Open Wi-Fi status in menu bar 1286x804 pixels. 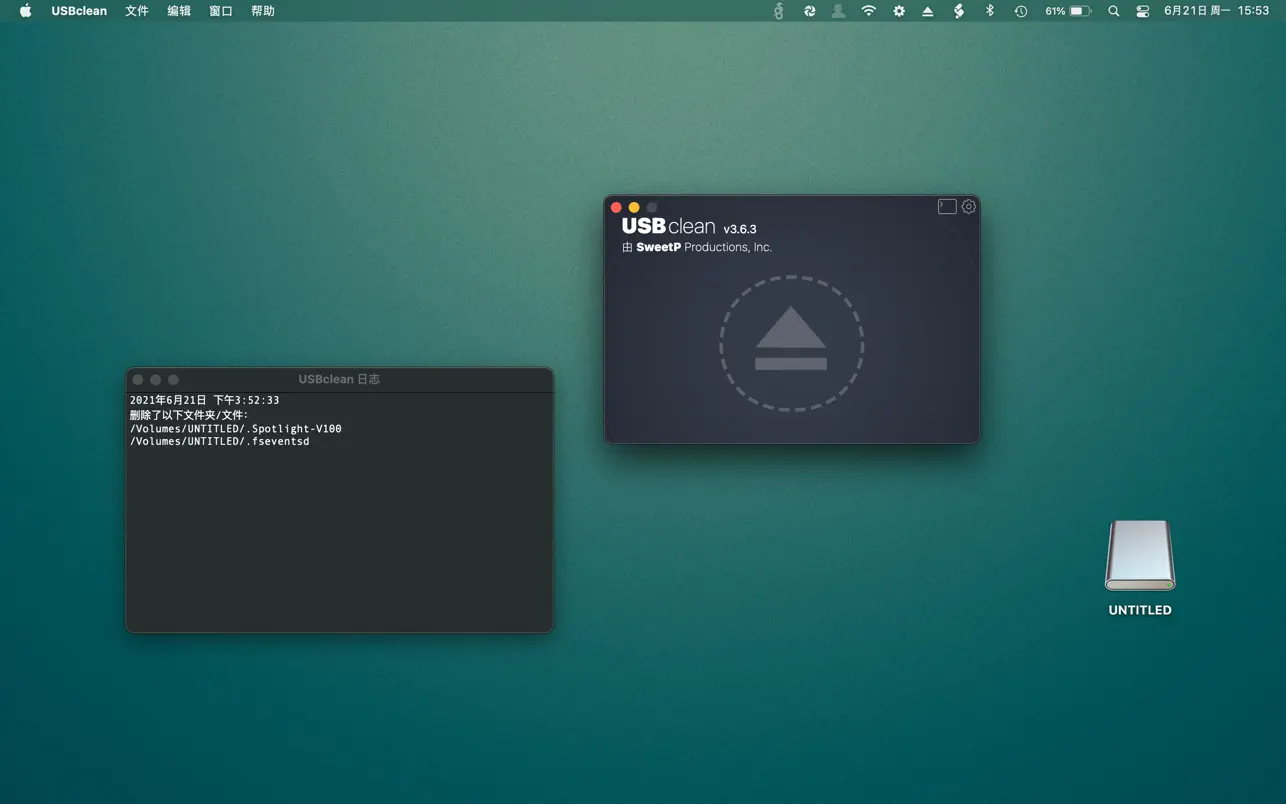[x=868, y=11]
